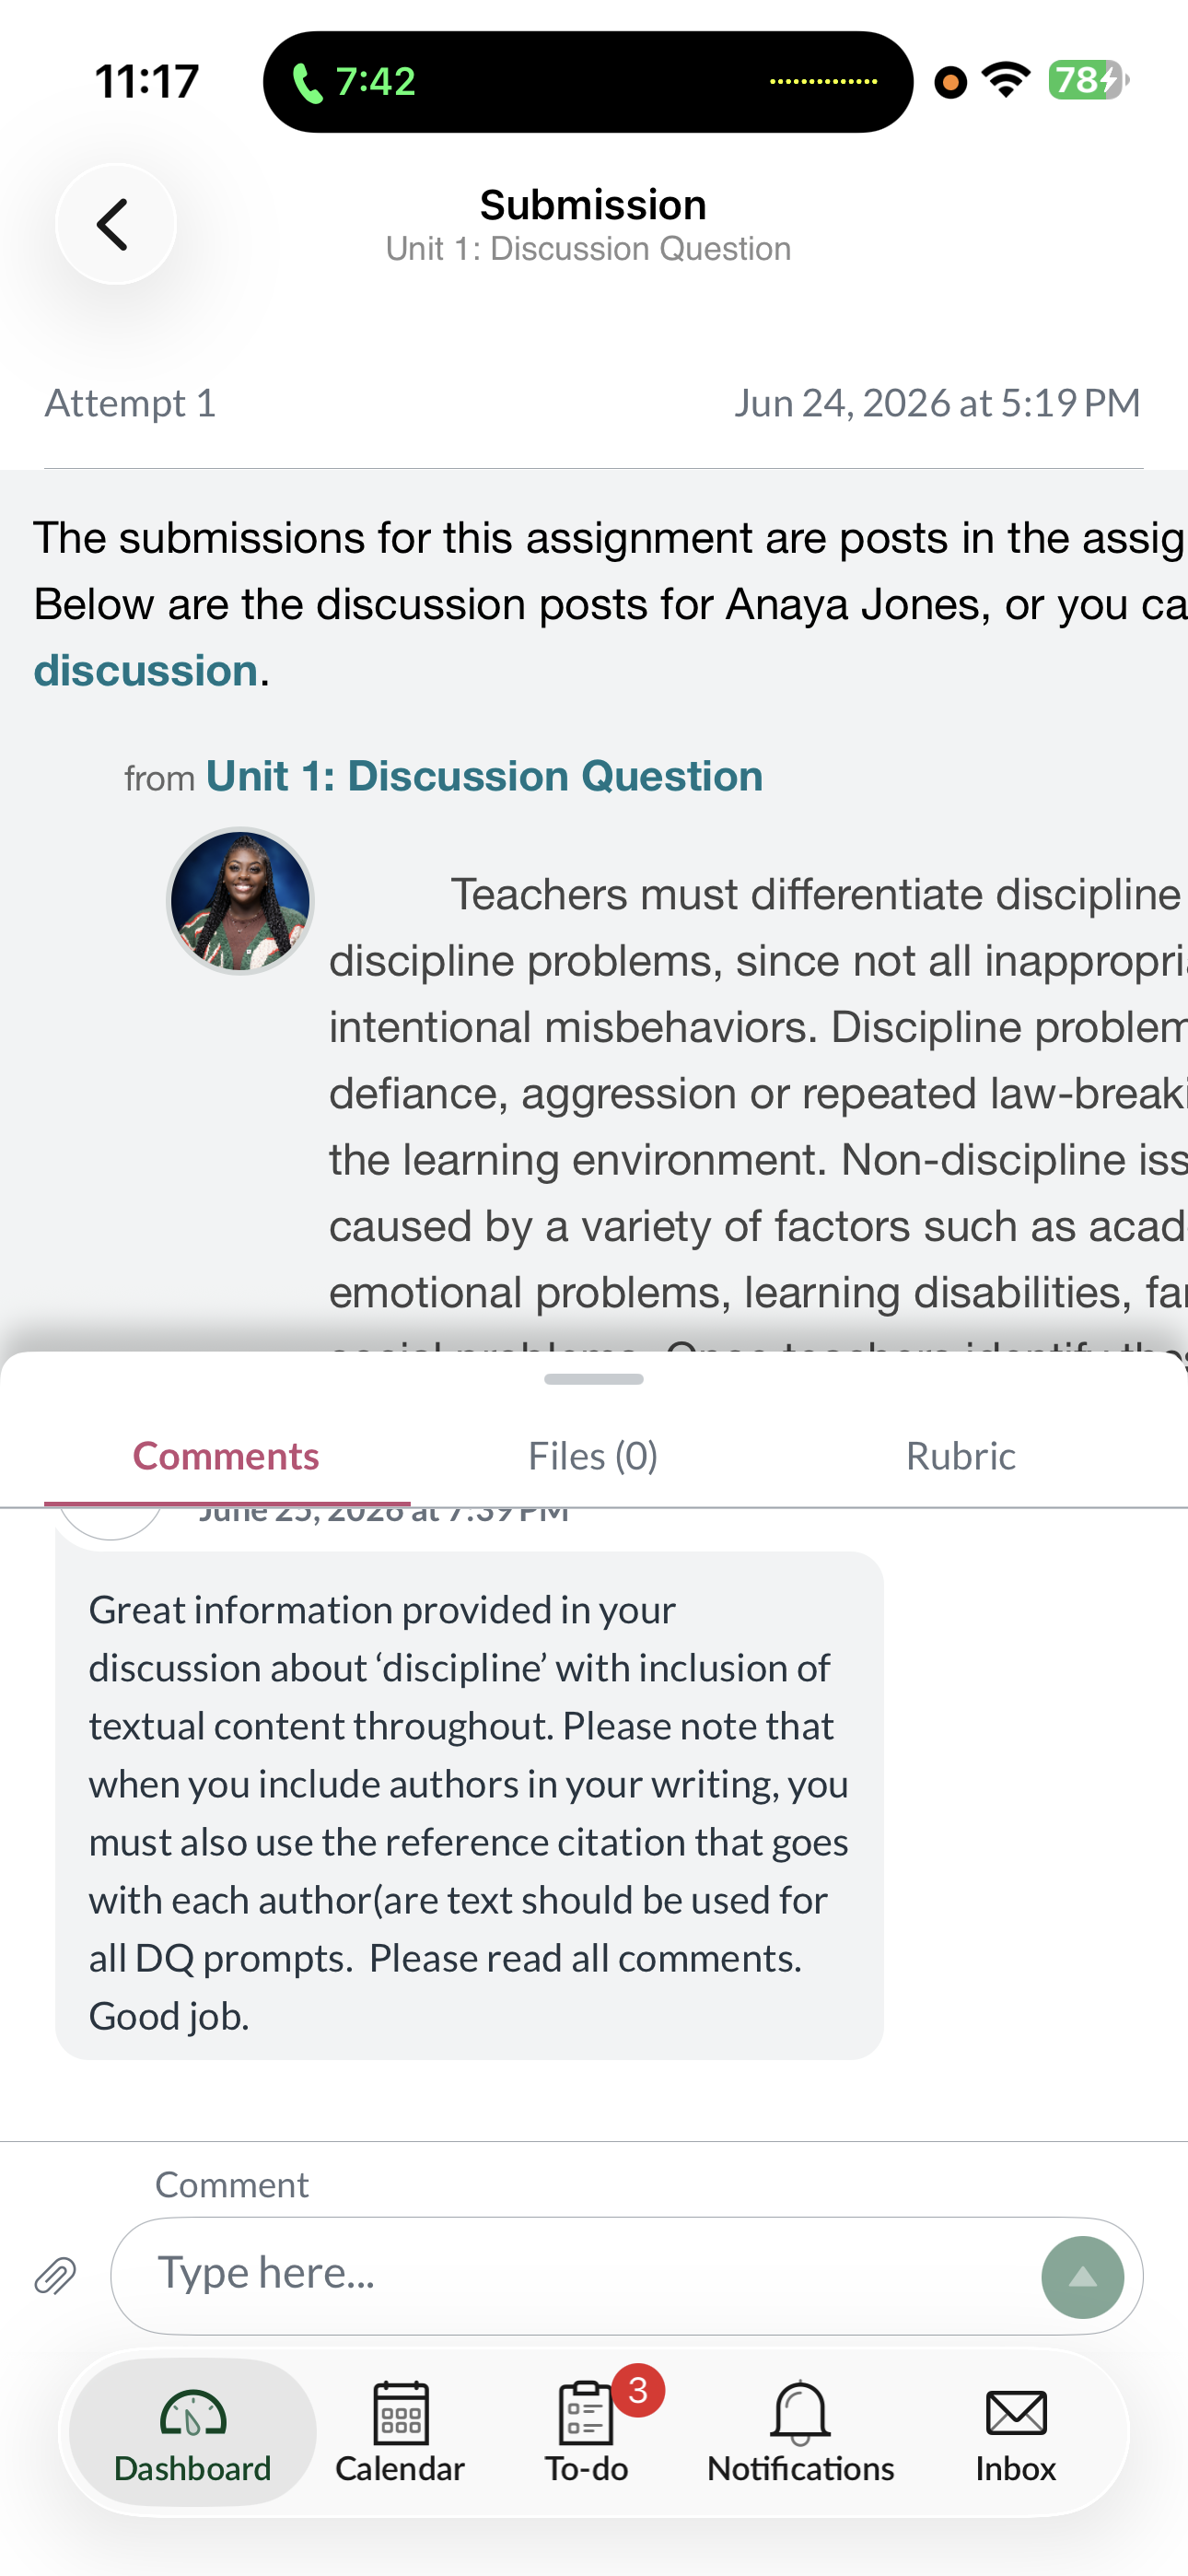
Task: Tap the active call timer pill
Action: (x=588, y=82)
